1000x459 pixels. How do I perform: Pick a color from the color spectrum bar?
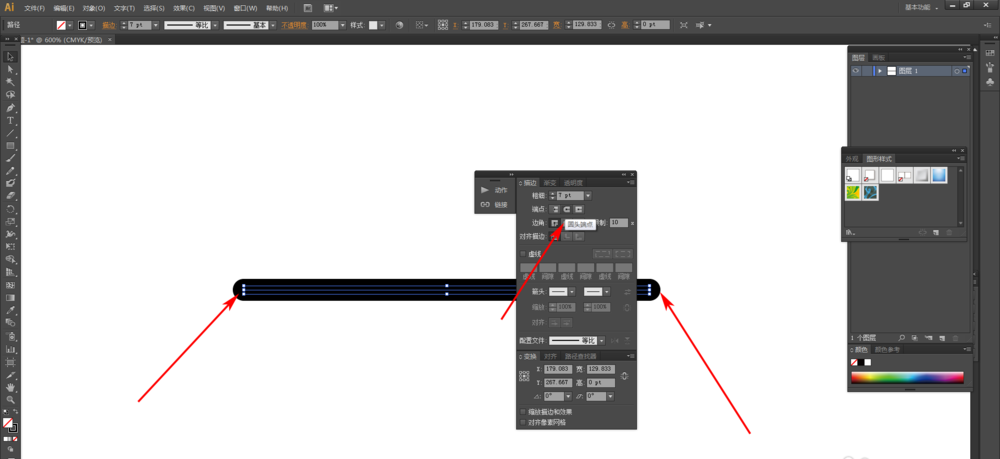coord(907,378)
